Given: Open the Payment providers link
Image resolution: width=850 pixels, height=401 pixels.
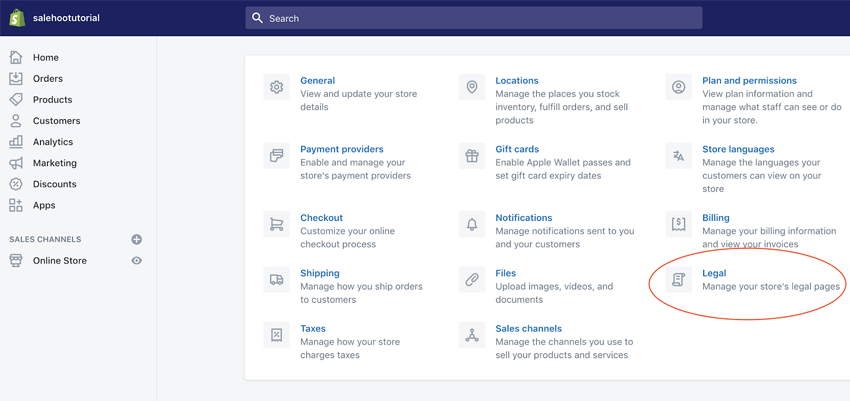Looking at the screenshot, I should click(341, 149).
